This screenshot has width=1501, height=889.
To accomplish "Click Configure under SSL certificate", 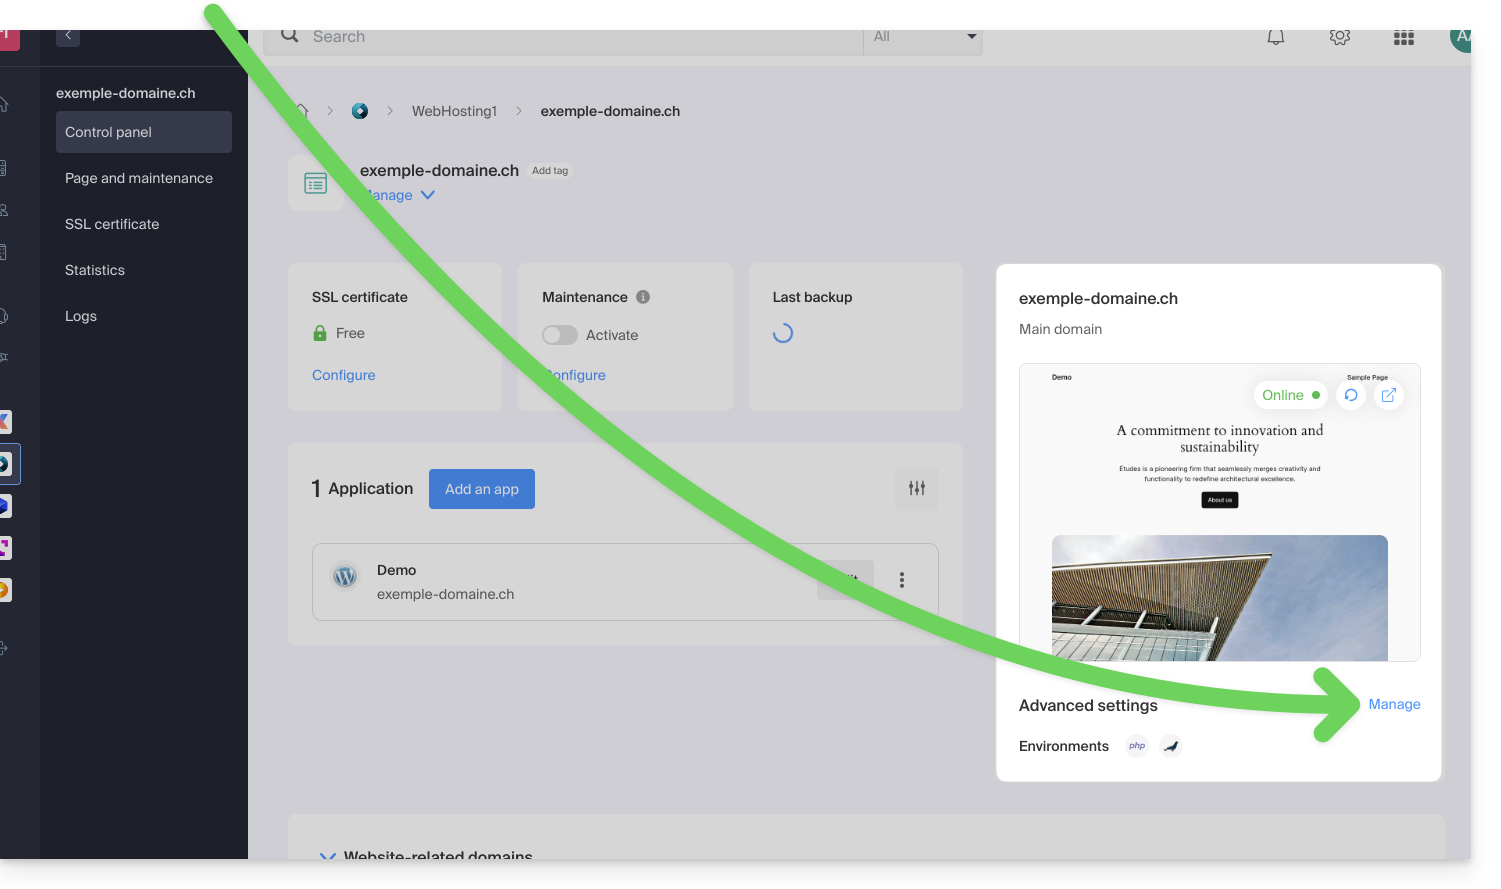I will click(x=343, y=375).
